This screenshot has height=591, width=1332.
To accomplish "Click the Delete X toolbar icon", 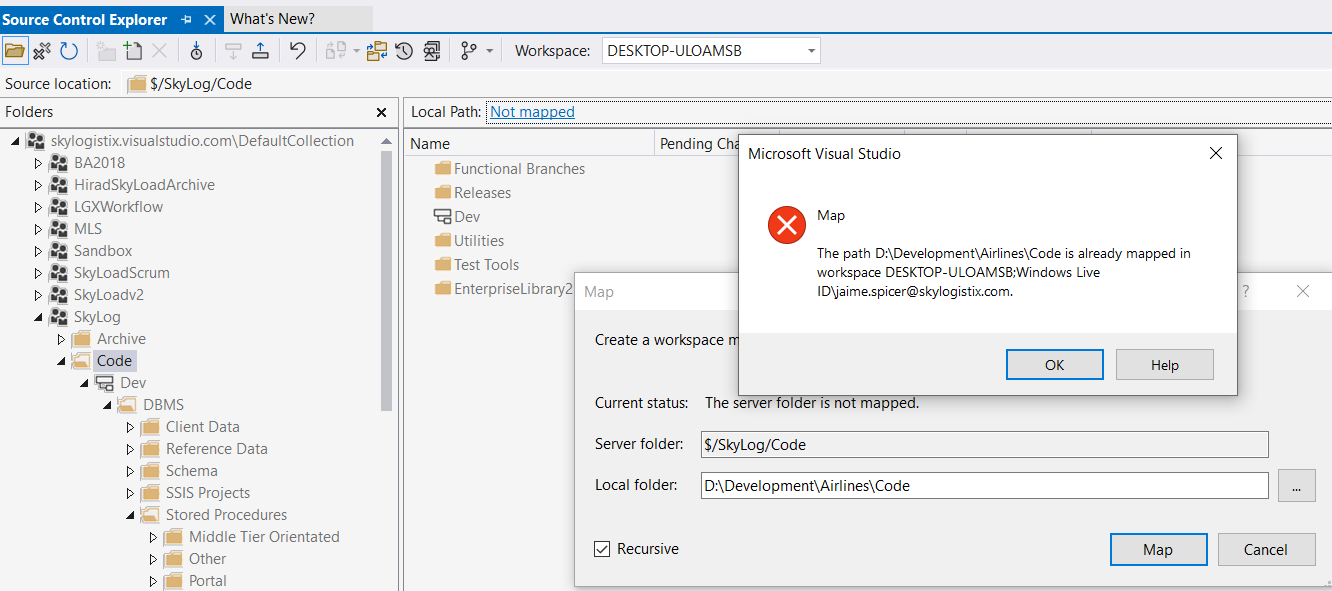I will 160,51.
